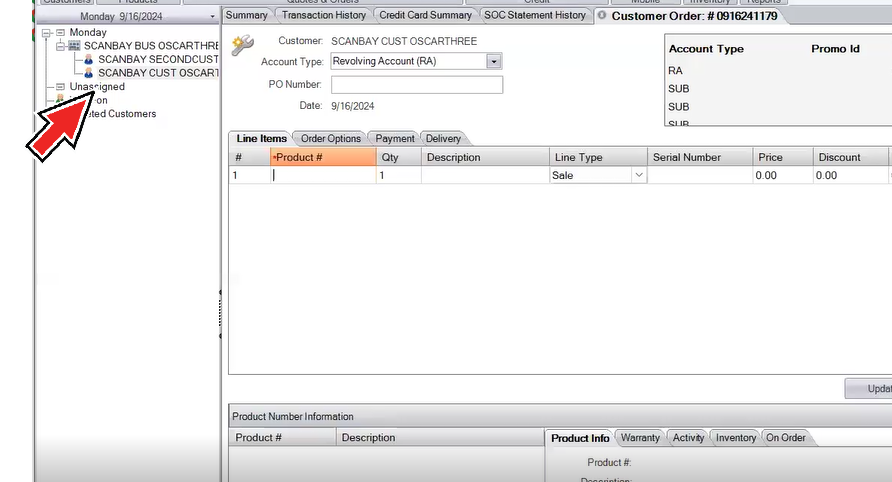Switch to the Transaction History tab

(x=323, y=15)
